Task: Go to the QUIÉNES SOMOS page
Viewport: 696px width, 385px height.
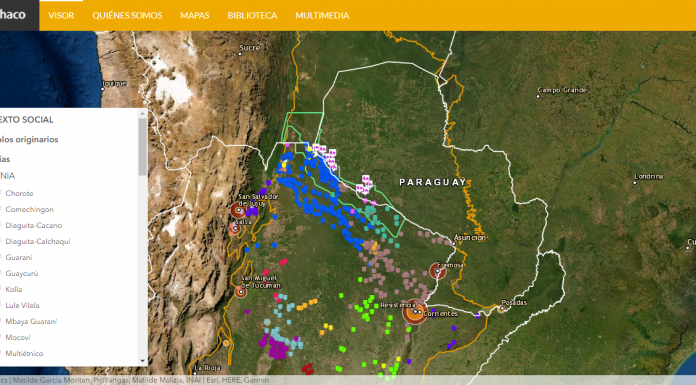Action: pos(127,16)
